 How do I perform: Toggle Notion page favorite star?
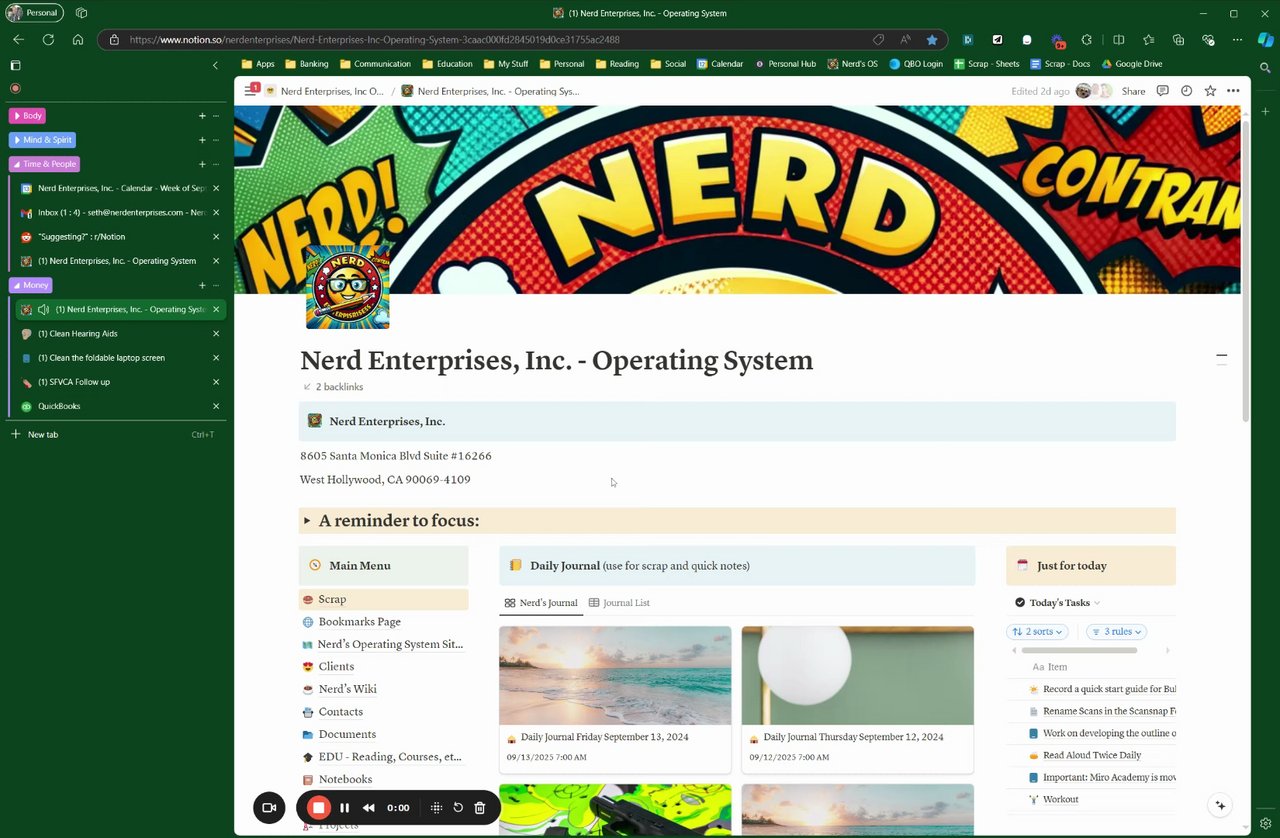[1210, 91]
